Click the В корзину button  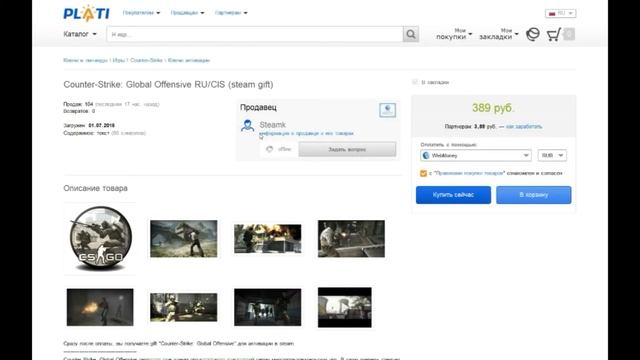[x=533, y=195]
